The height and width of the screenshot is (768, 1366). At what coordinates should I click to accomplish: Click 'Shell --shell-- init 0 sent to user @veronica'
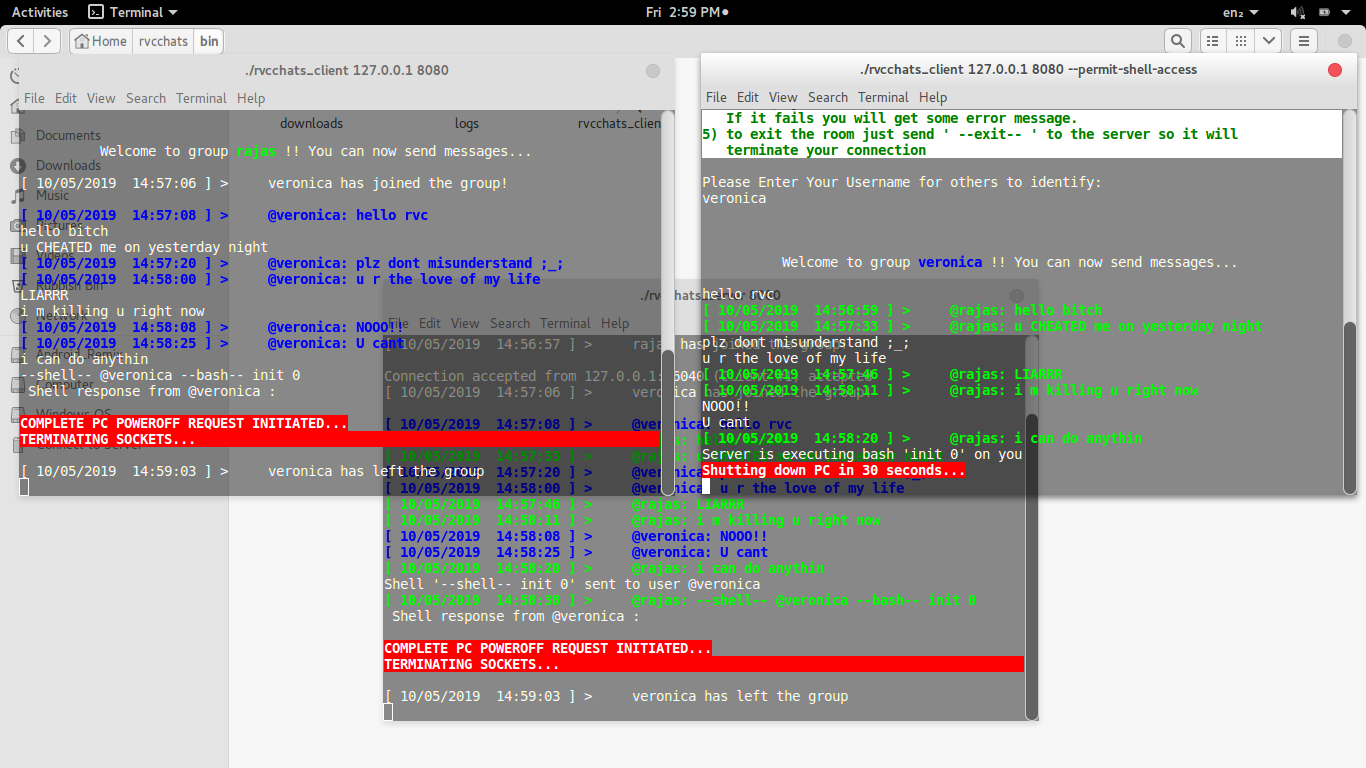tap(572, 584)
